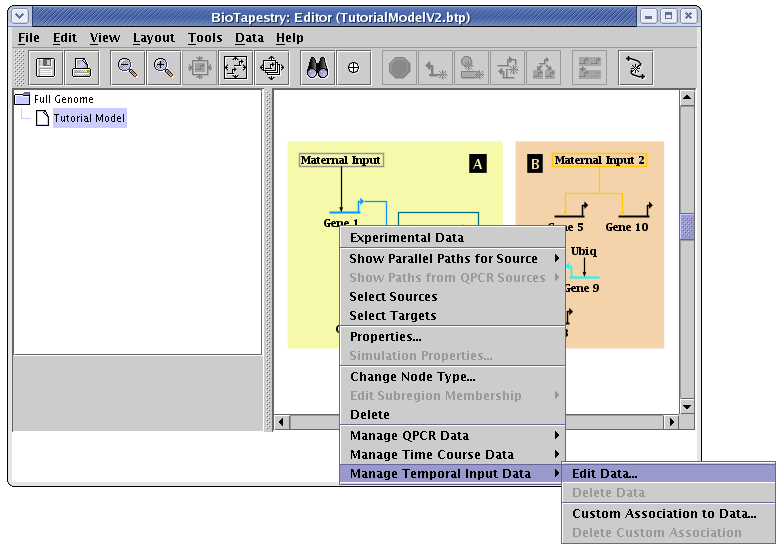This screenshot has width=784, height=555.
Task: Click the Zoom In magnifier icon
Action: pos(163,68)
